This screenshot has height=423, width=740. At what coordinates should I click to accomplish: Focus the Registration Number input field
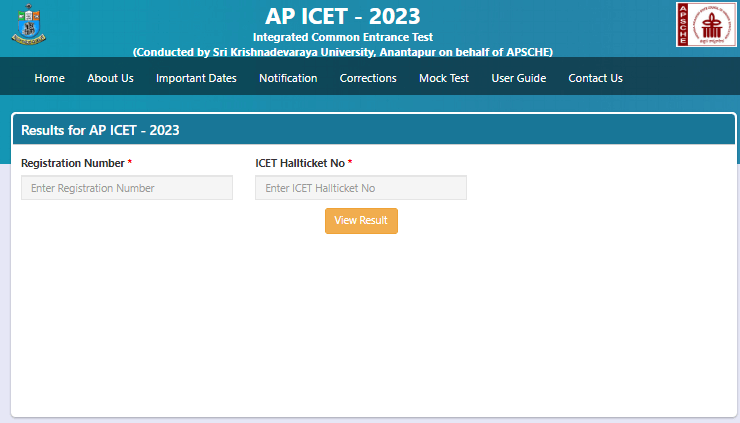pyautogui.click(x=127, y=188)
